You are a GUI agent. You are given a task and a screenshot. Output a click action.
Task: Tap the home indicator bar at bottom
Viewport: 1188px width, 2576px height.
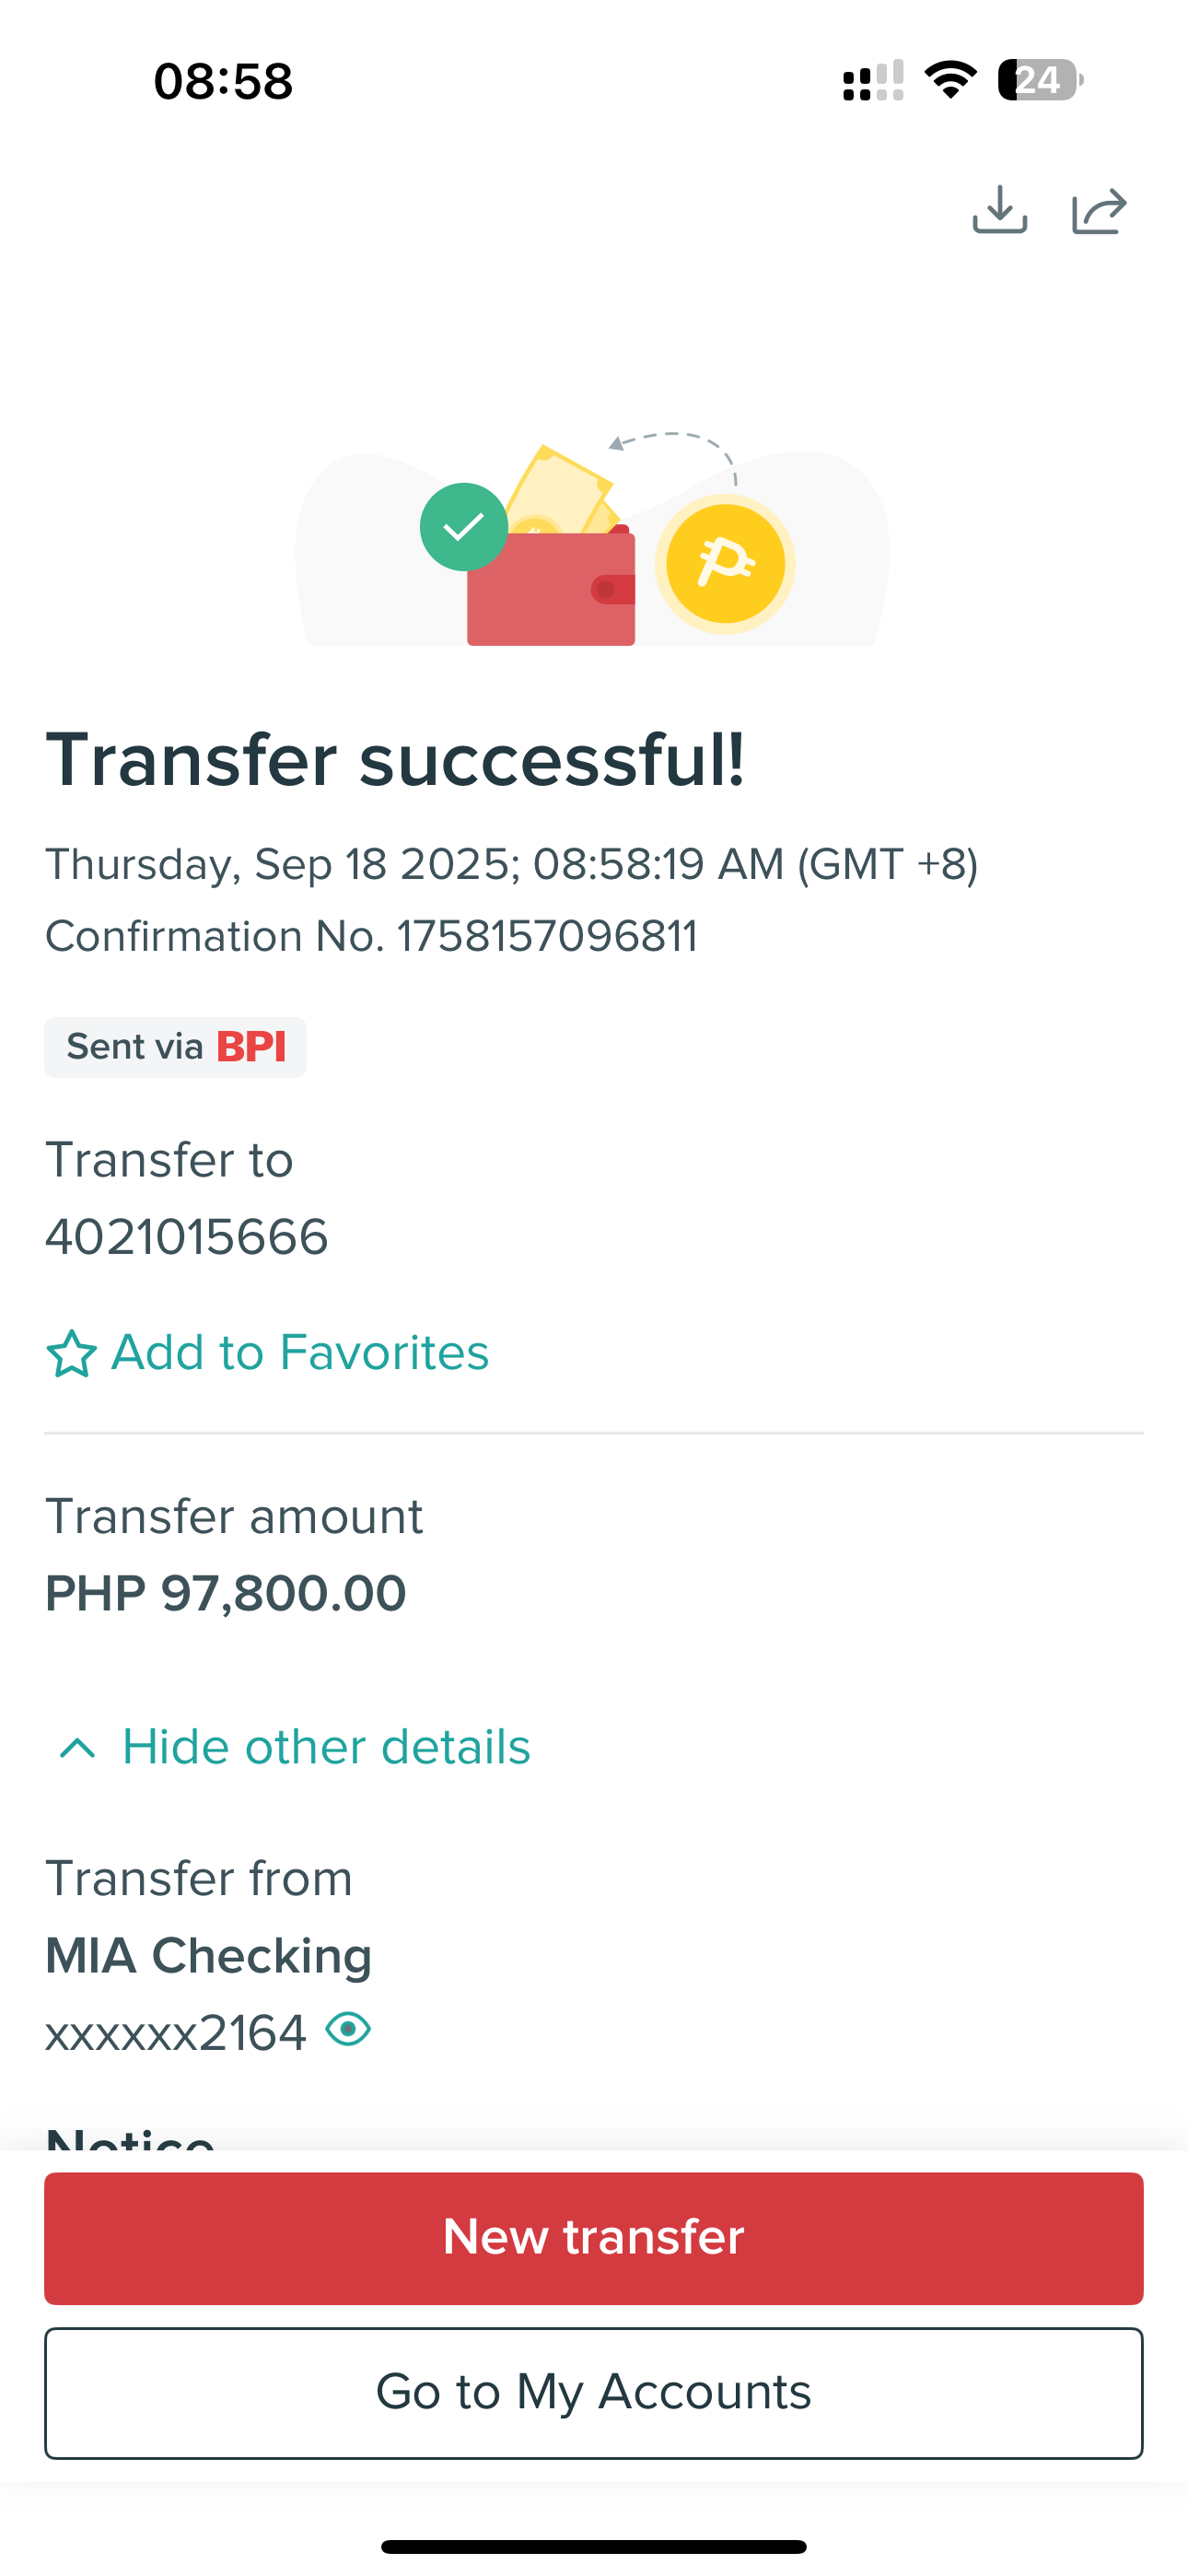[594, 2546]
